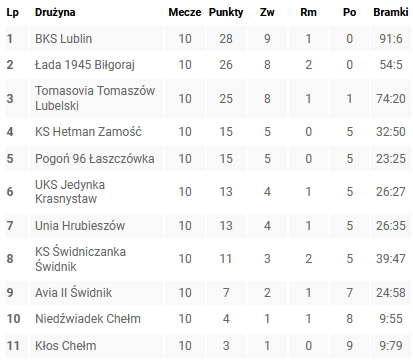Click the Rm column header
The height and width of the screenshot is (362, 413).
[308, 12]
